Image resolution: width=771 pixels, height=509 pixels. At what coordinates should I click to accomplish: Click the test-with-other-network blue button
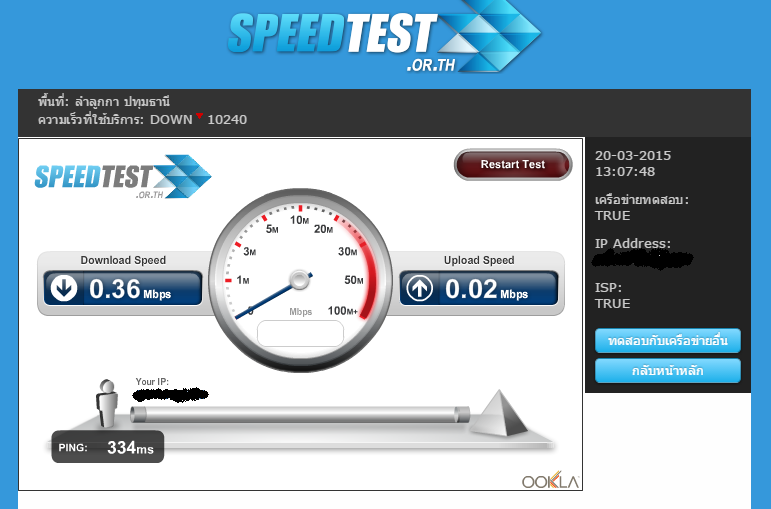(668, 341)
